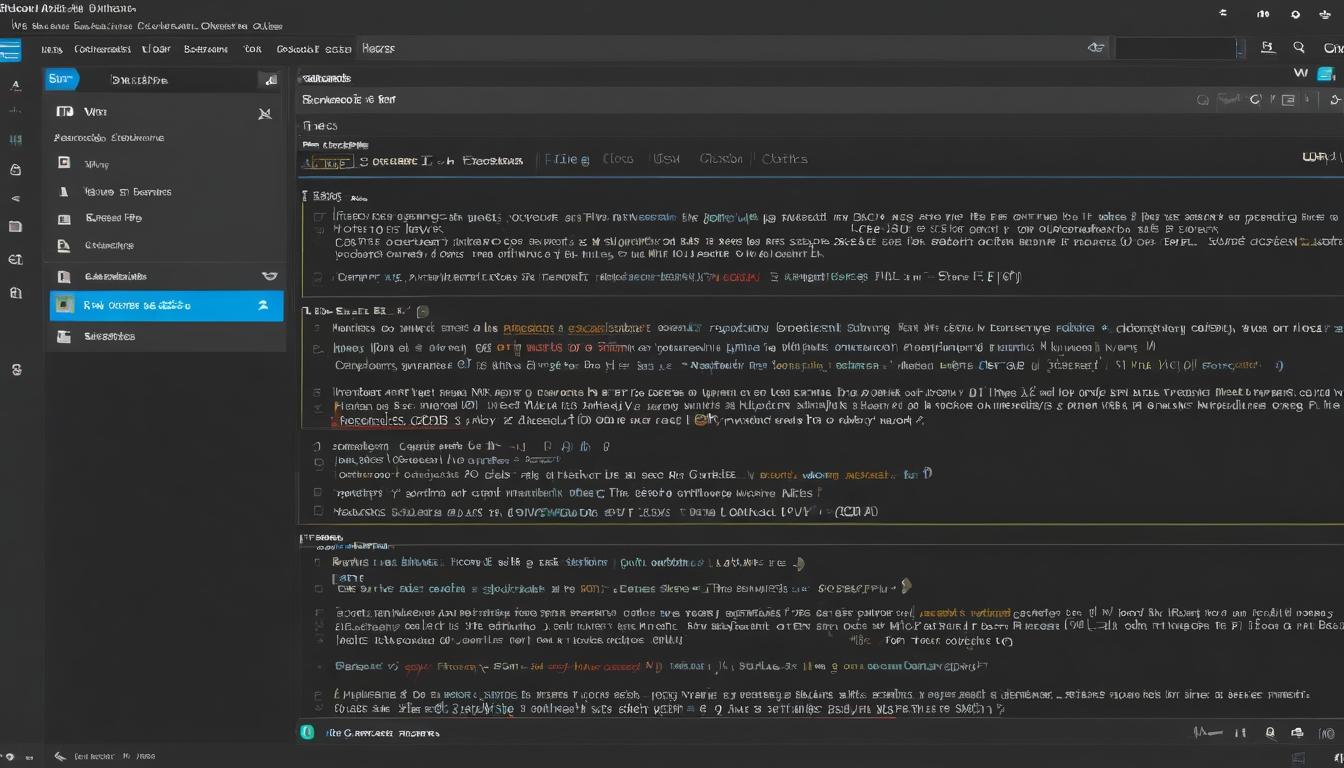Click the blue hamburger menu icon at top-left
This screenshot has width=1344, height=768.
click(10, 49)
